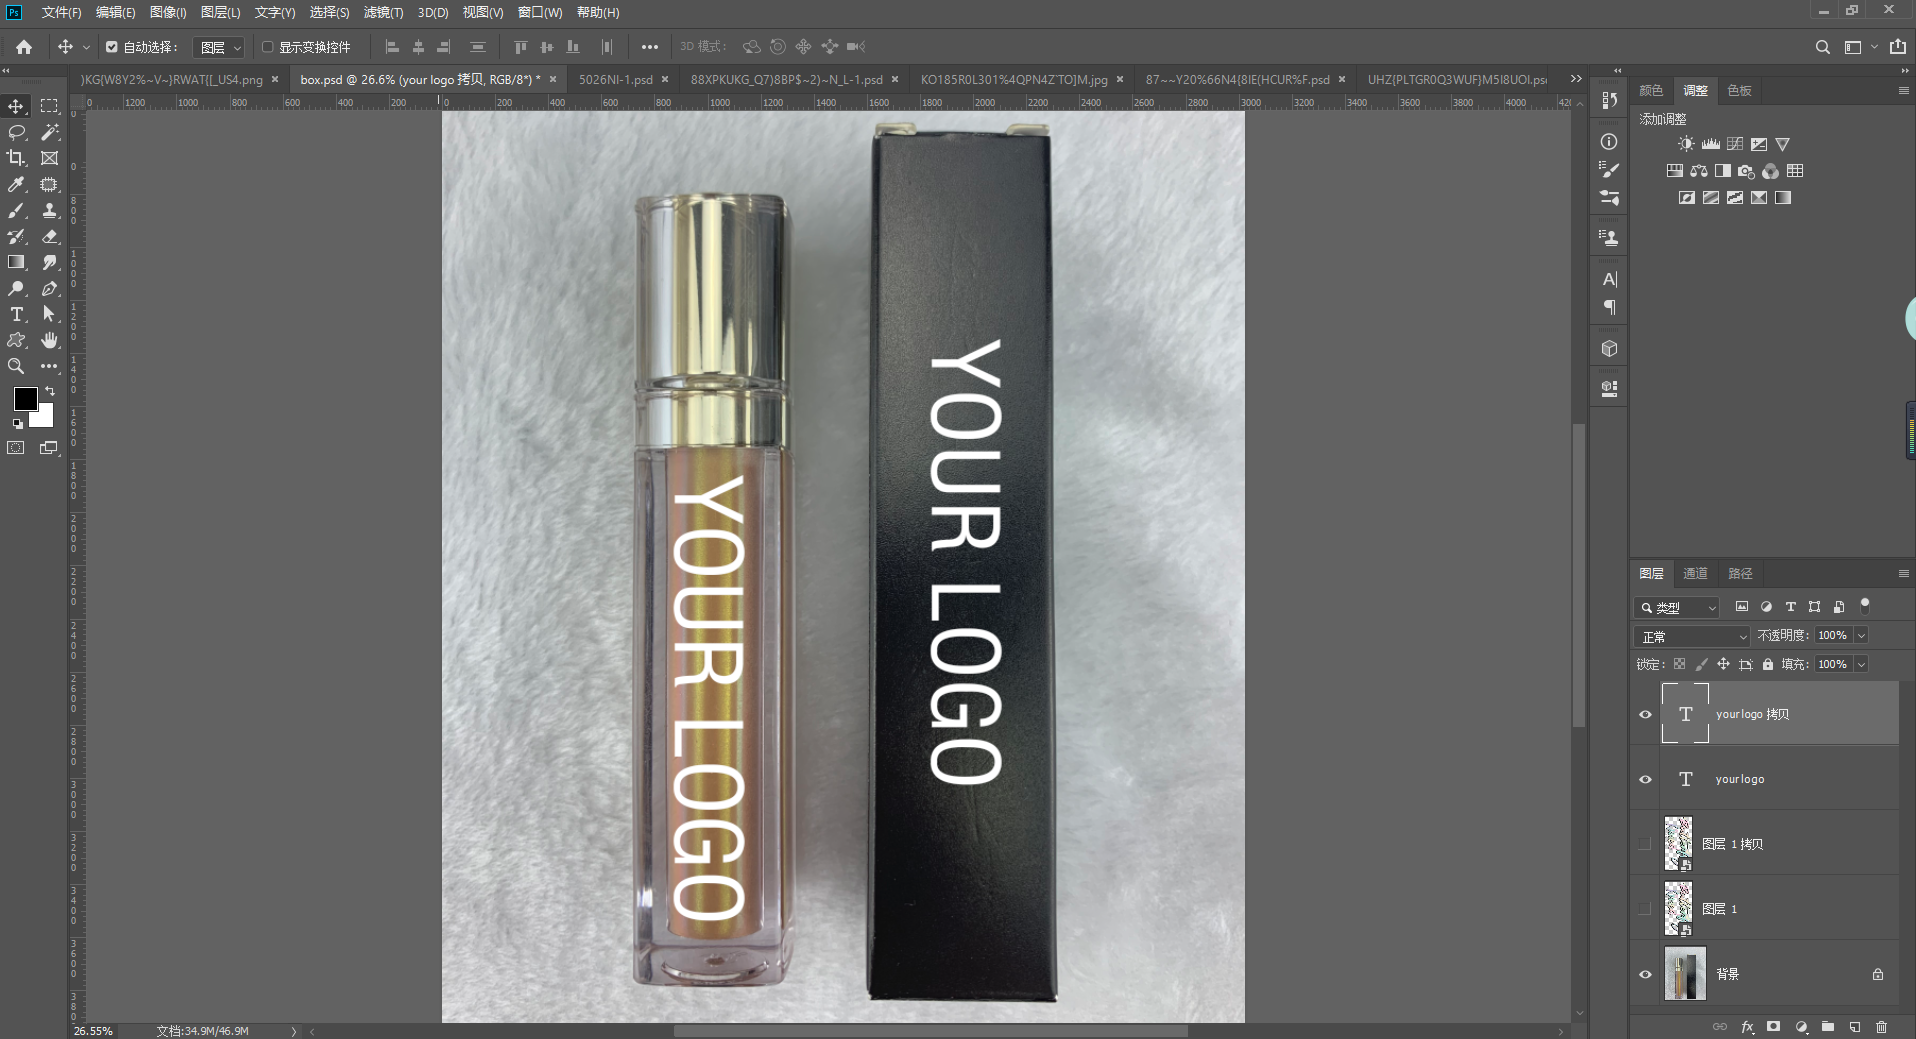Switch to the 路径 tab
1916x1039 pixels.
coord(1740,573)
